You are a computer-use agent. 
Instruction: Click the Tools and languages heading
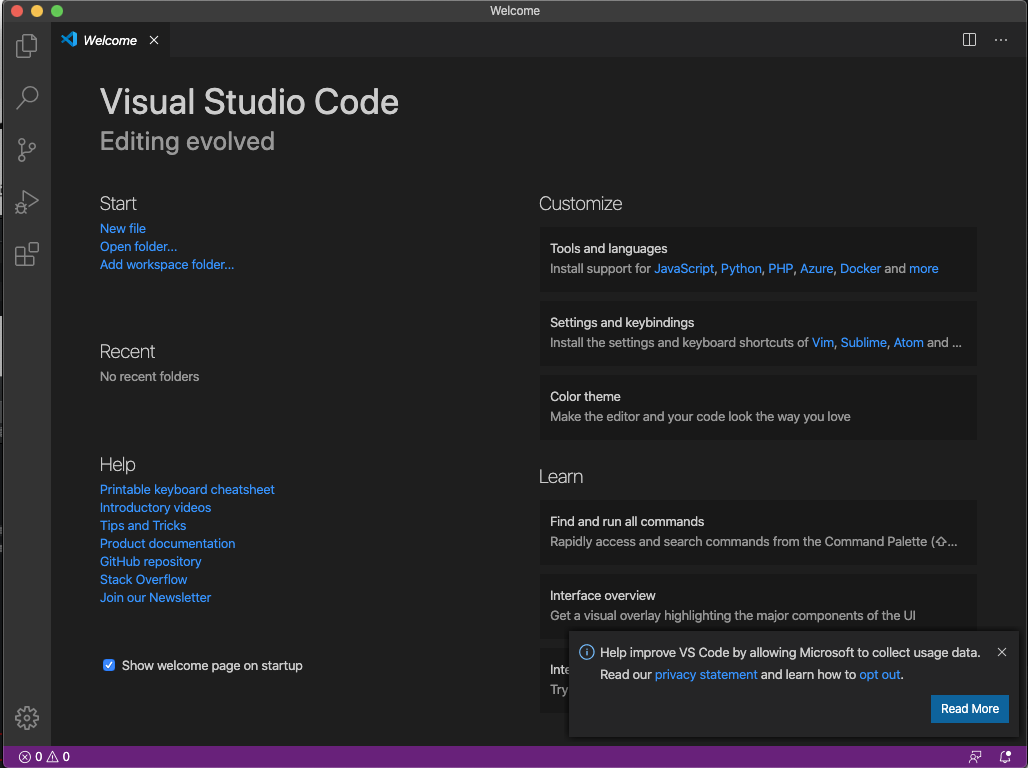(x=608, y=249)
